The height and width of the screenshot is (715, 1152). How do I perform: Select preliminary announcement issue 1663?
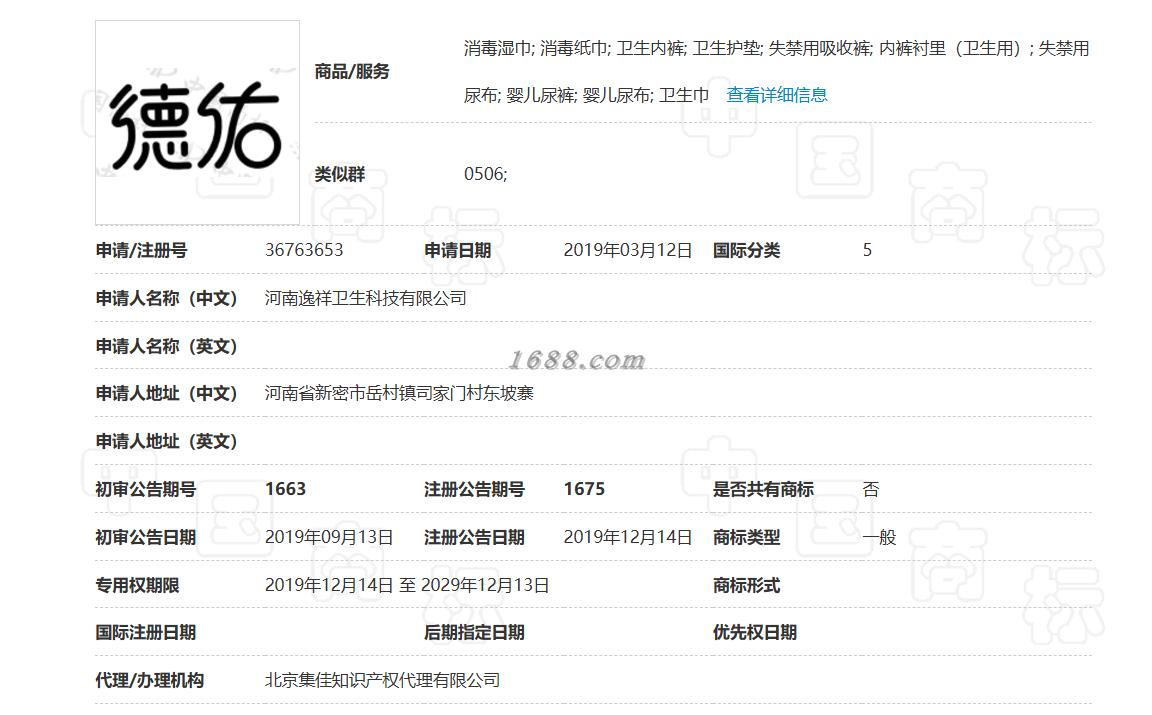click(285, 489)
